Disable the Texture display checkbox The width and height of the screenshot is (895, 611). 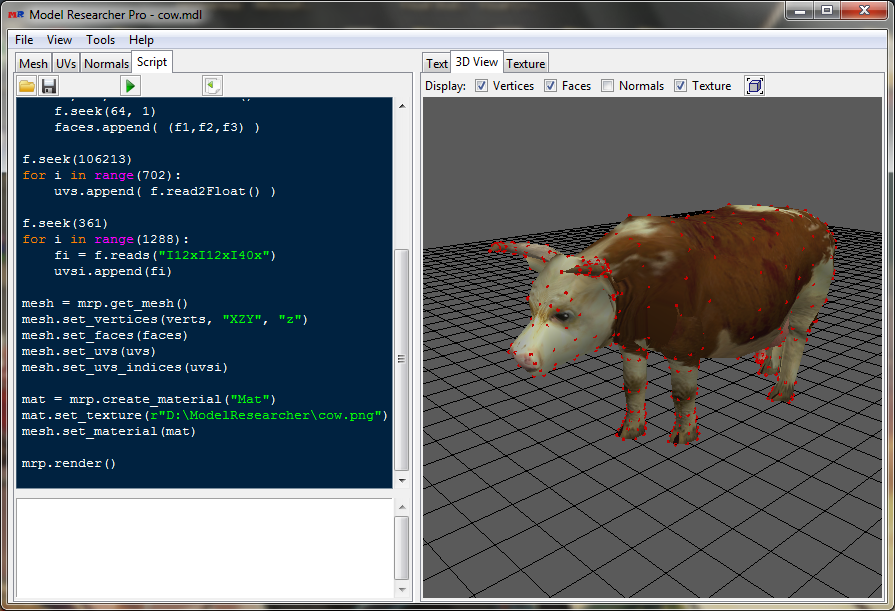[x=680, y=86]
